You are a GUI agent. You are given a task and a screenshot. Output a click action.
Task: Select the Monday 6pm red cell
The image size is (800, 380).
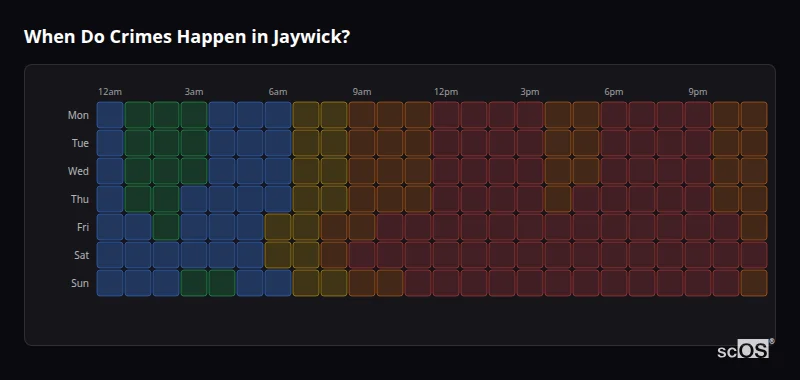(614, 115)
